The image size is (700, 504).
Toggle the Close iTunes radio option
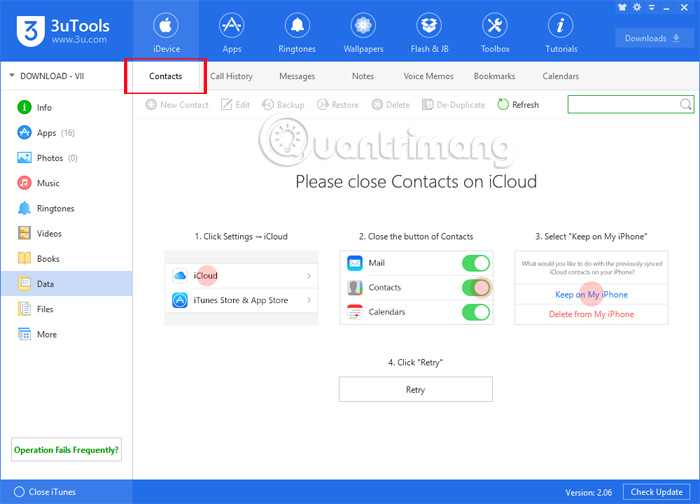click(x=19, y=492)
